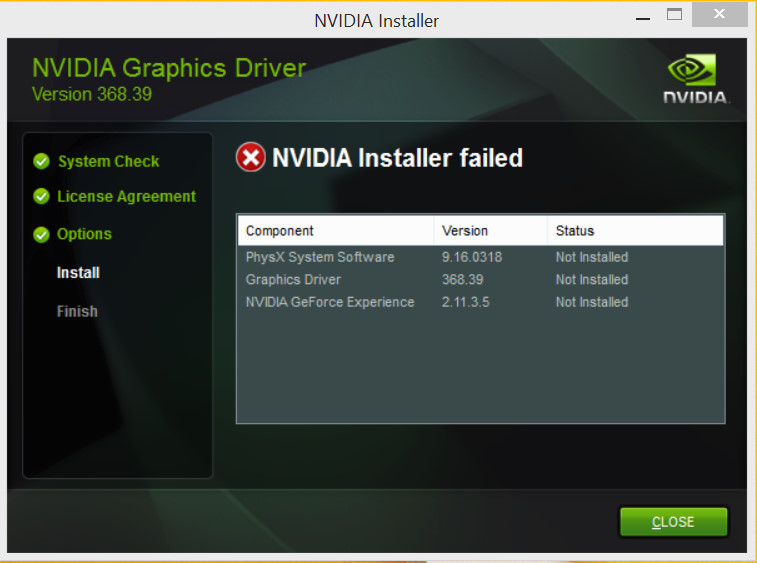Click the License Agreement green checkmark
This screenshot has height=563, width=757.
[42, 197]
